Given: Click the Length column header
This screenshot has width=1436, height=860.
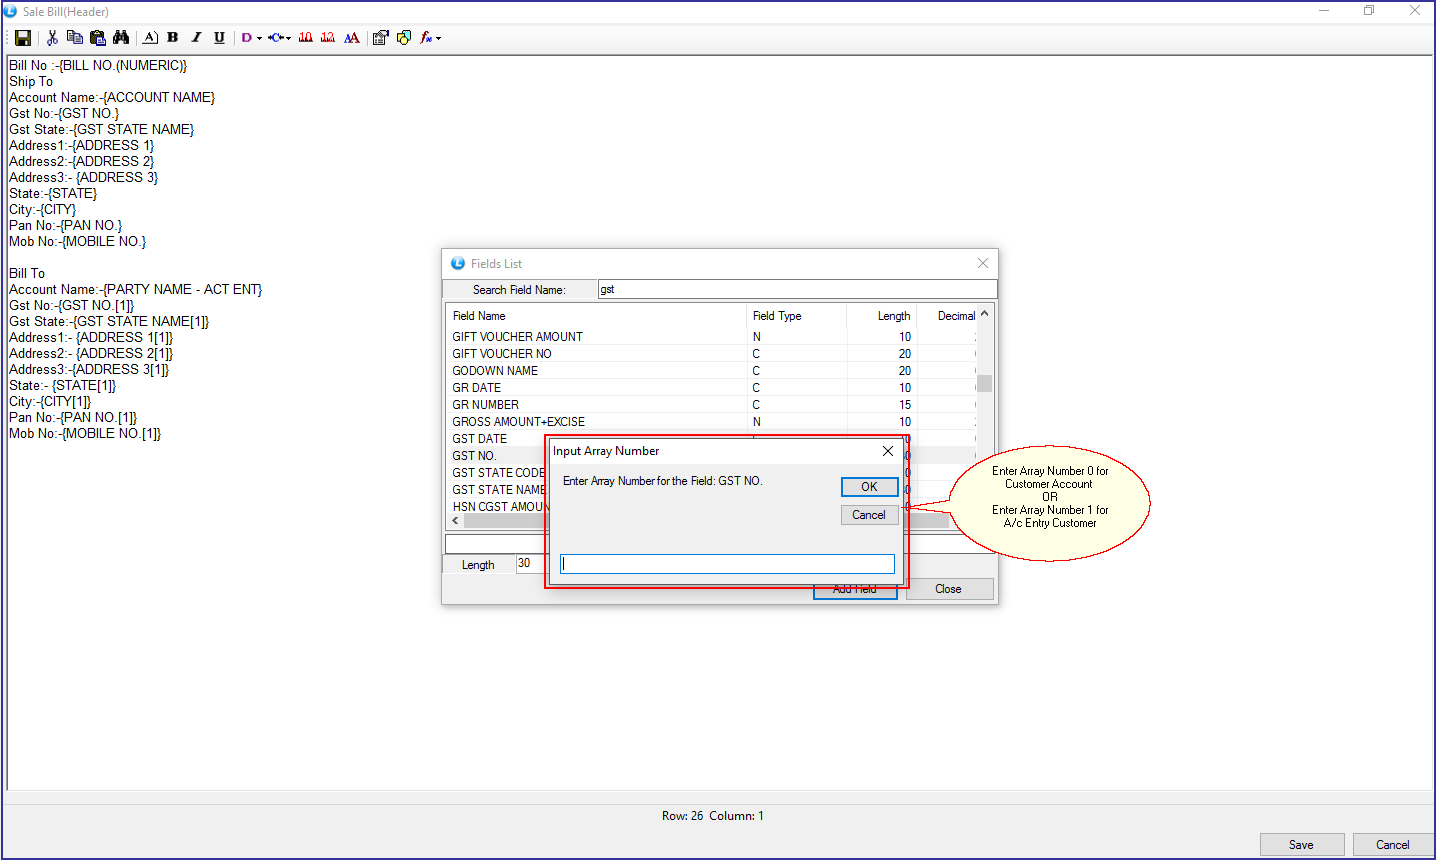Looking at the screenshot, I should click(x=881, y=316).
